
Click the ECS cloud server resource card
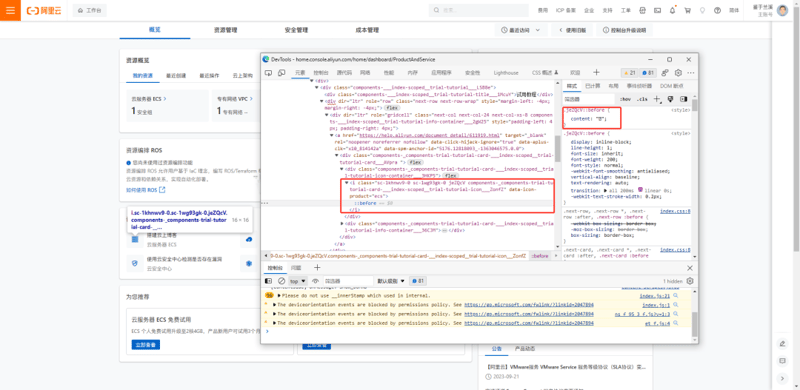(x=167, y=106)
